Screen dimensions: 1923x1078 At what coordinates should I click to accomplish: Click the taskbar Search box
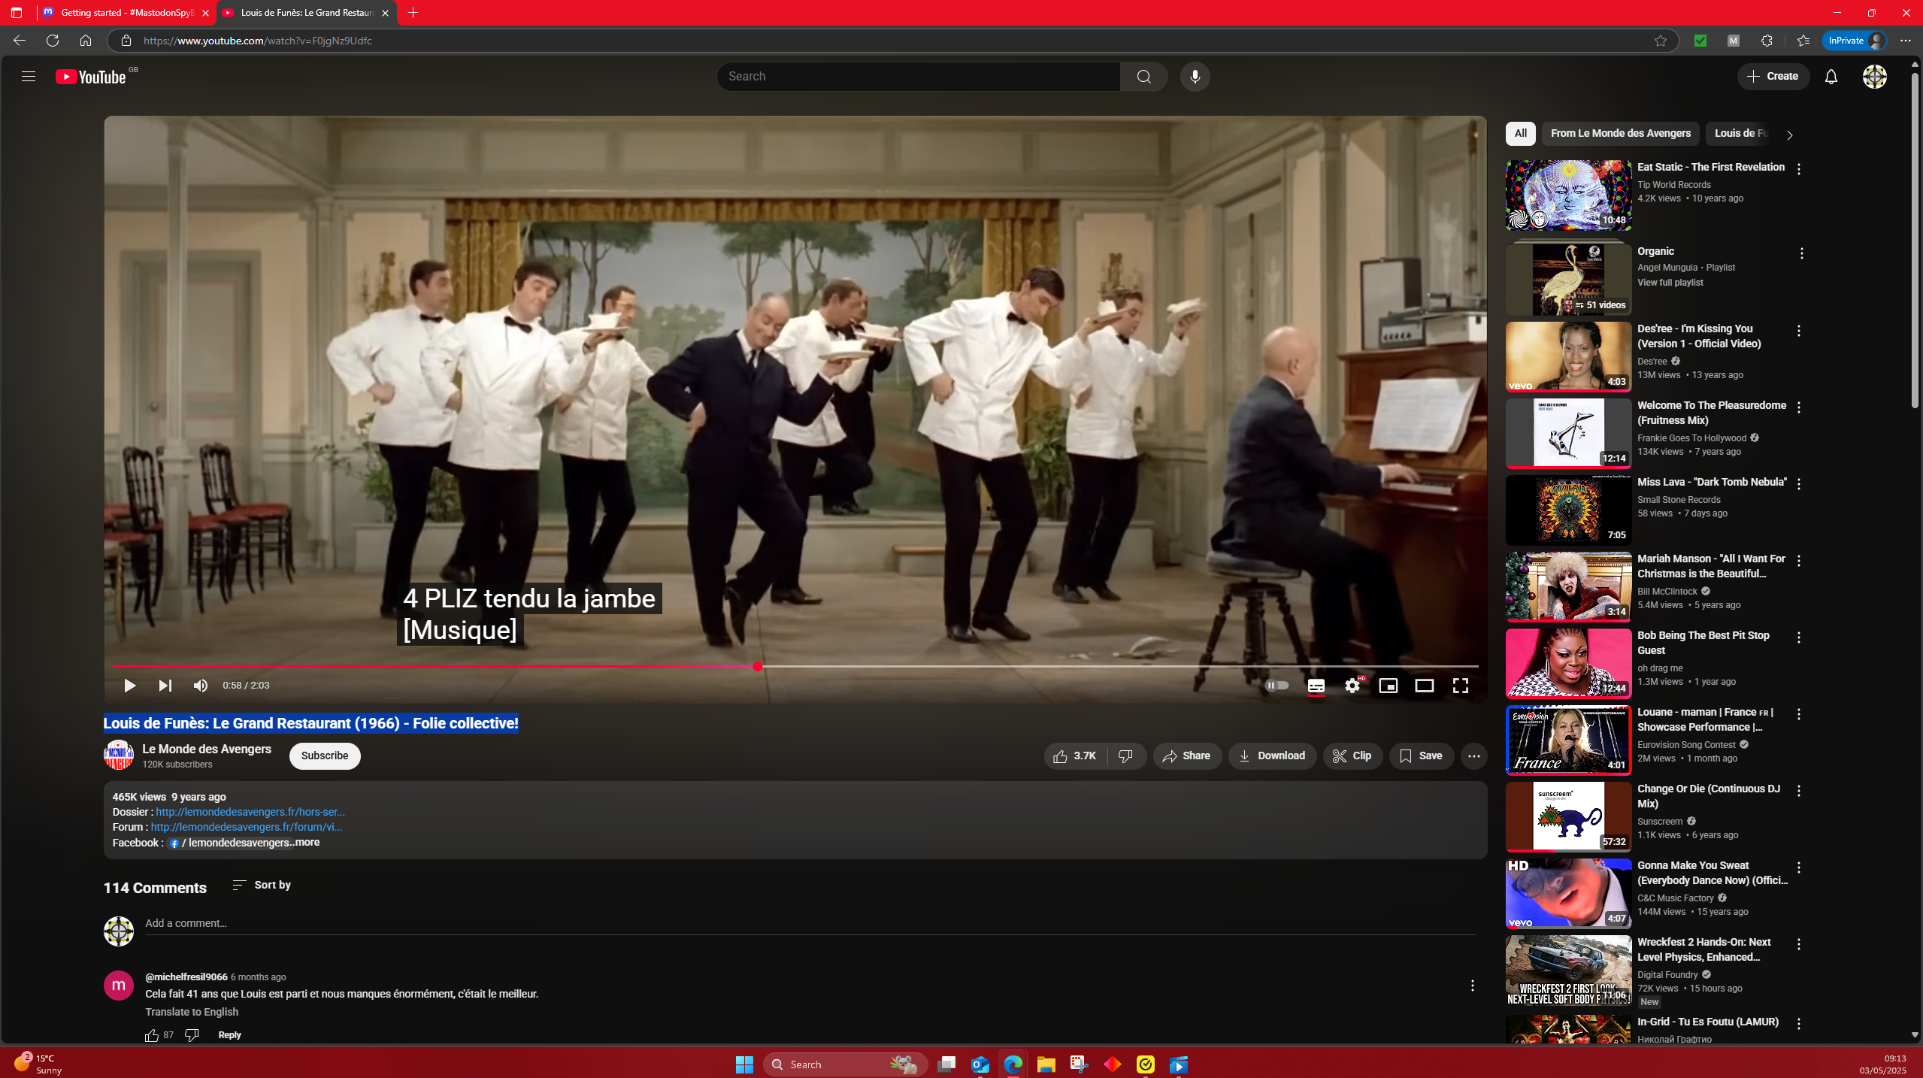click(x=845, y=1064)
